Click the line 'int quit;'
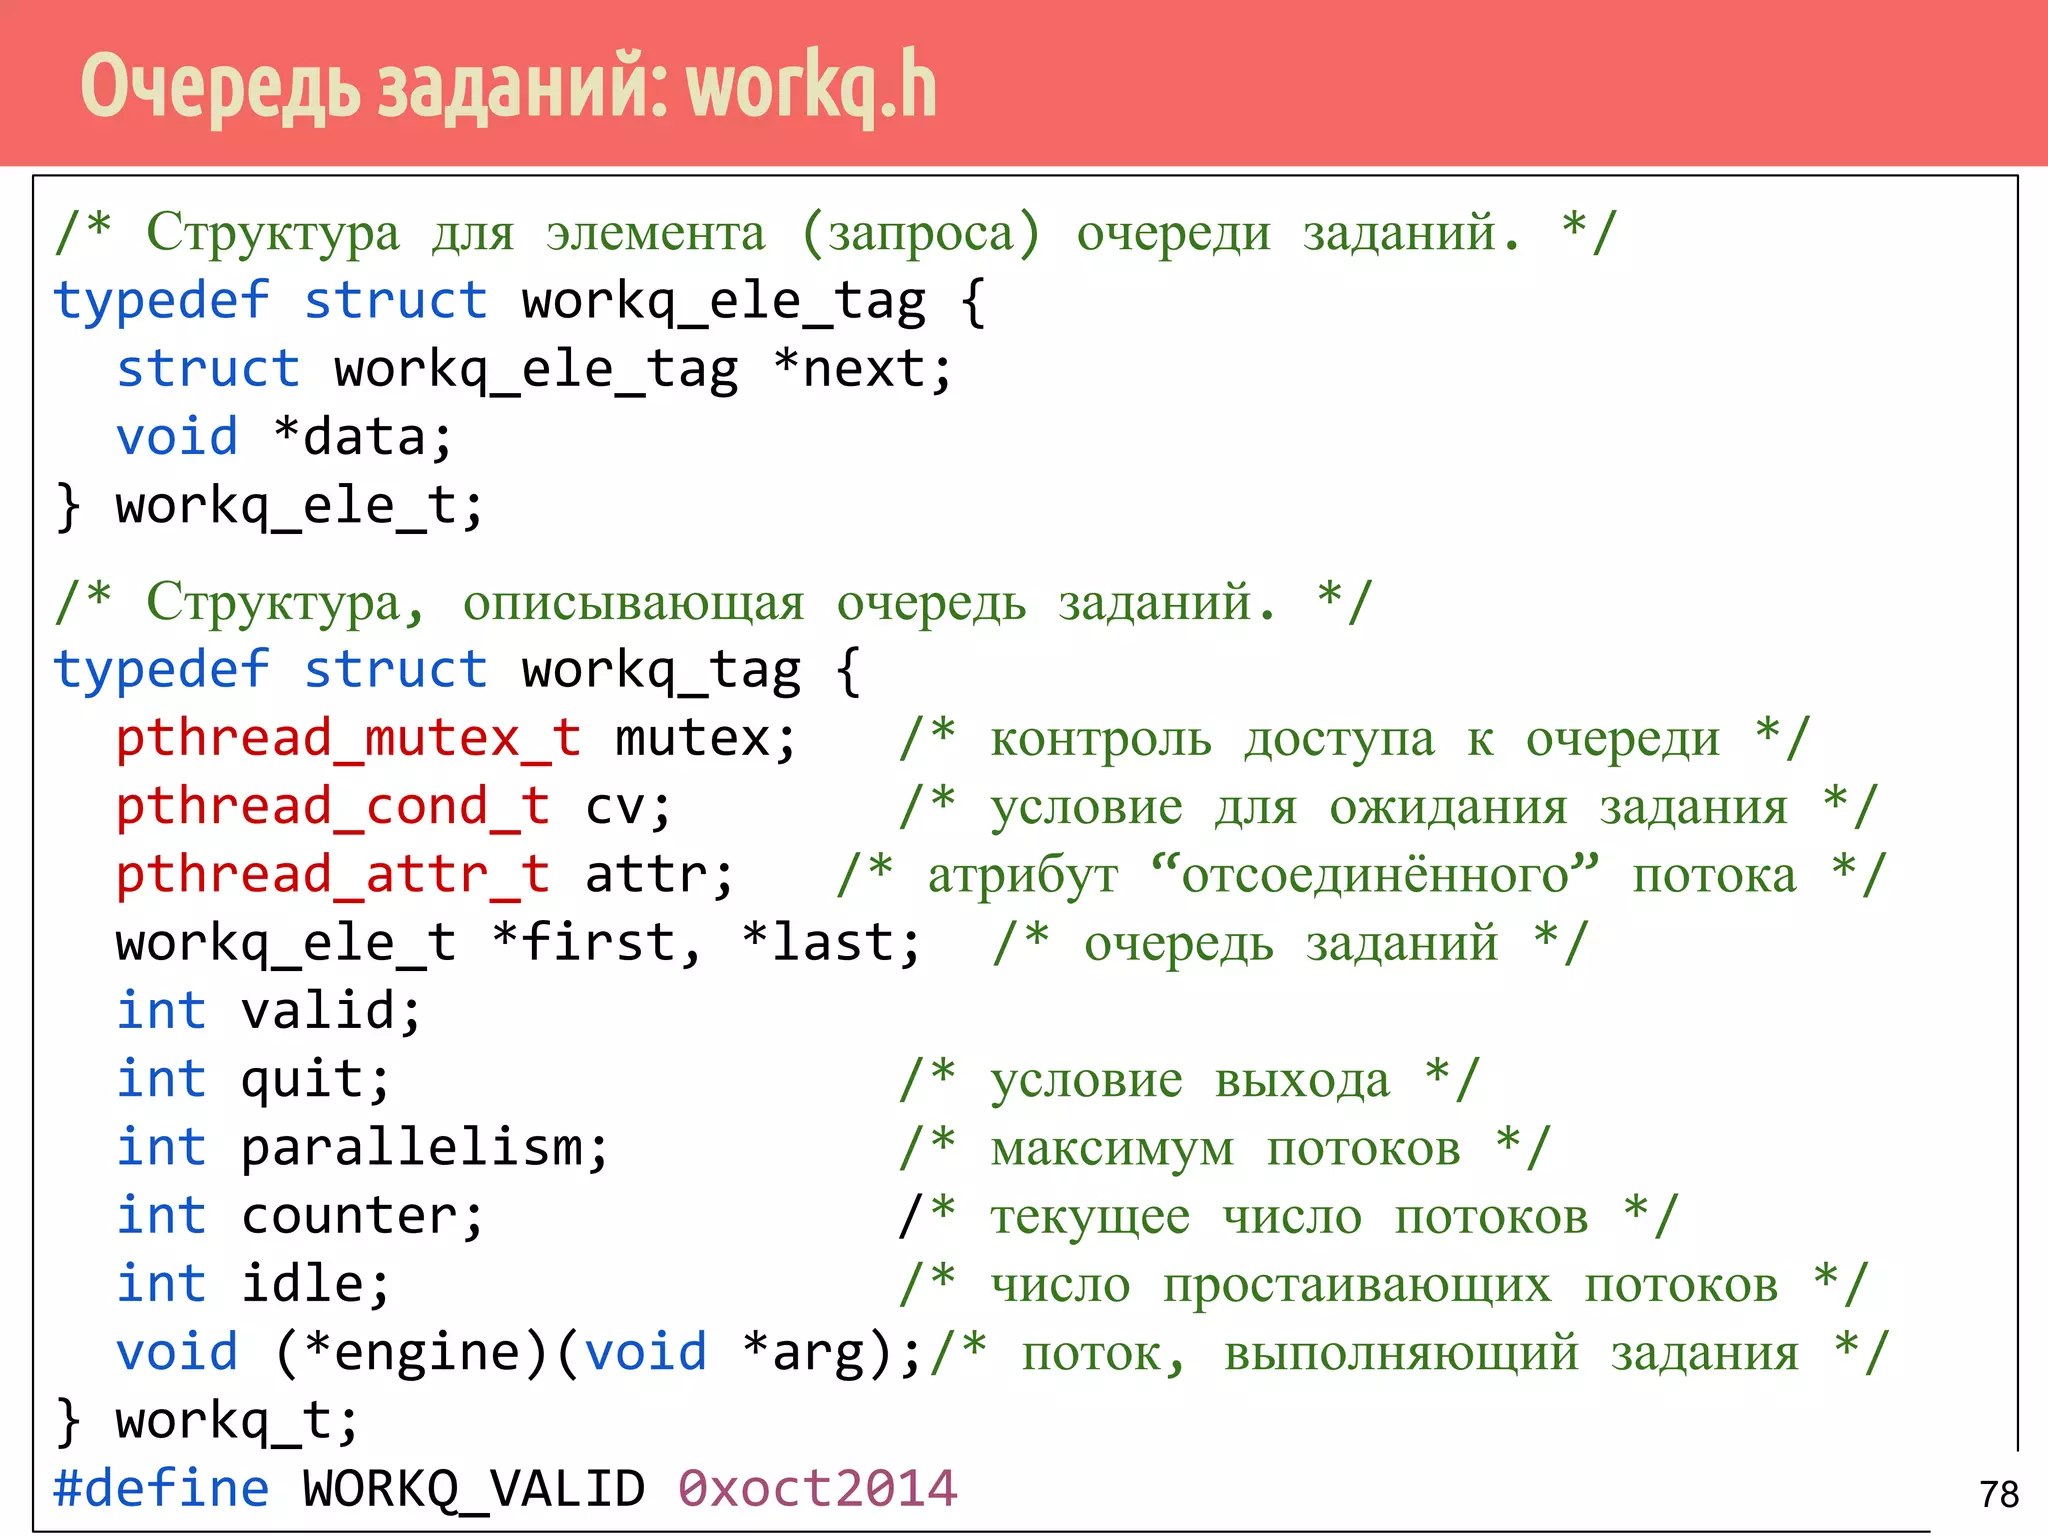The image size is (2048, 1536). pos(253,1080)
